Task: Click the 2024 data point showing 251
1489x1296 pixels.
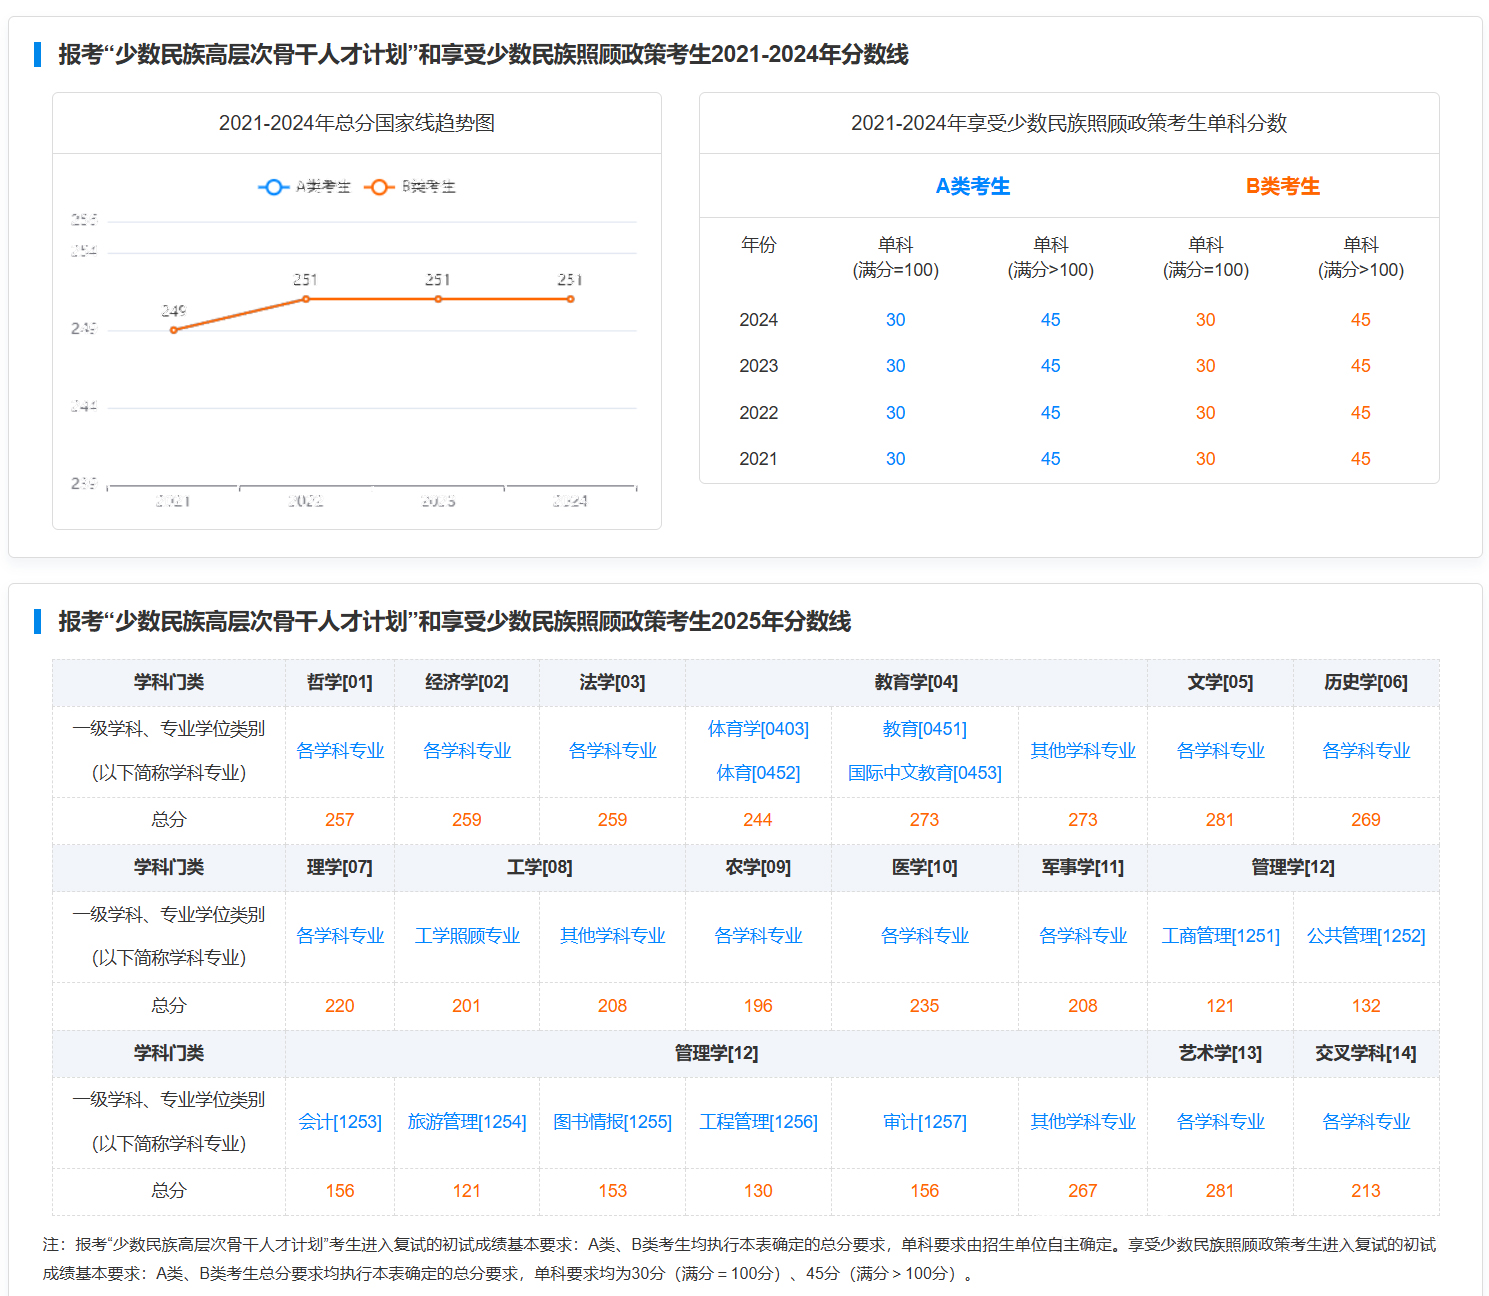Action: 570,298
